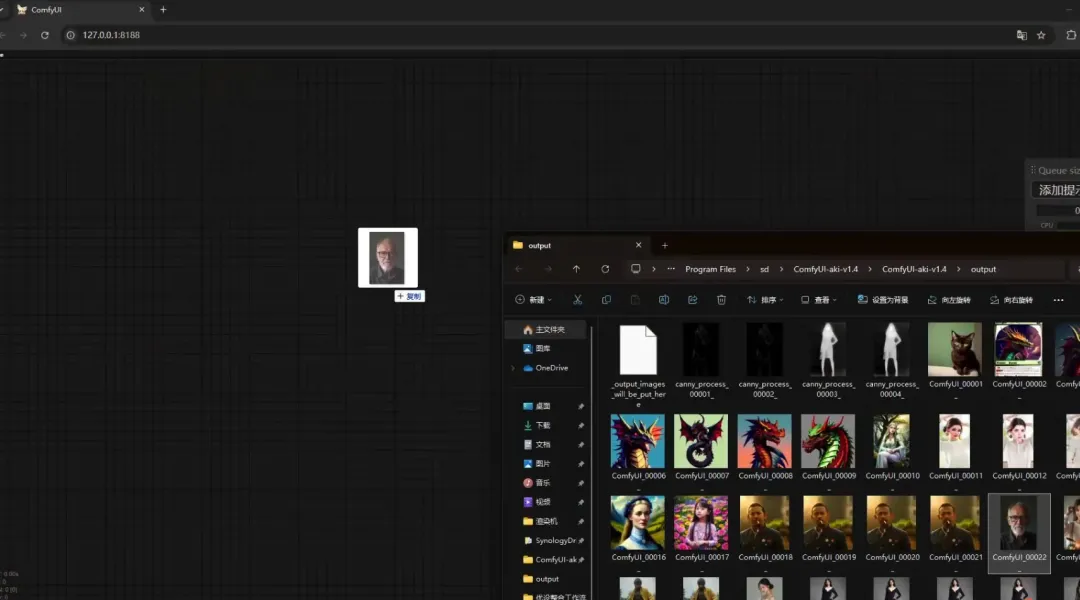Screen dimensions: 1080x600
Task: Add a new Explorer tab beside output
Action: [x=665, y=245]
